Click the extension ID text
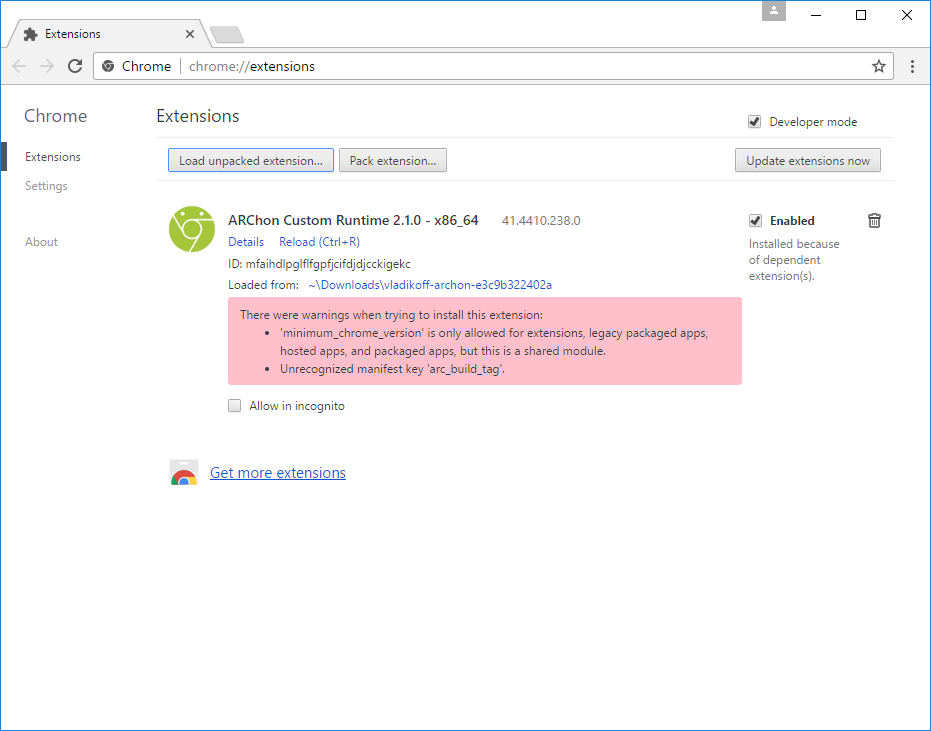This screenshot has height=731, width=931. 319,264
